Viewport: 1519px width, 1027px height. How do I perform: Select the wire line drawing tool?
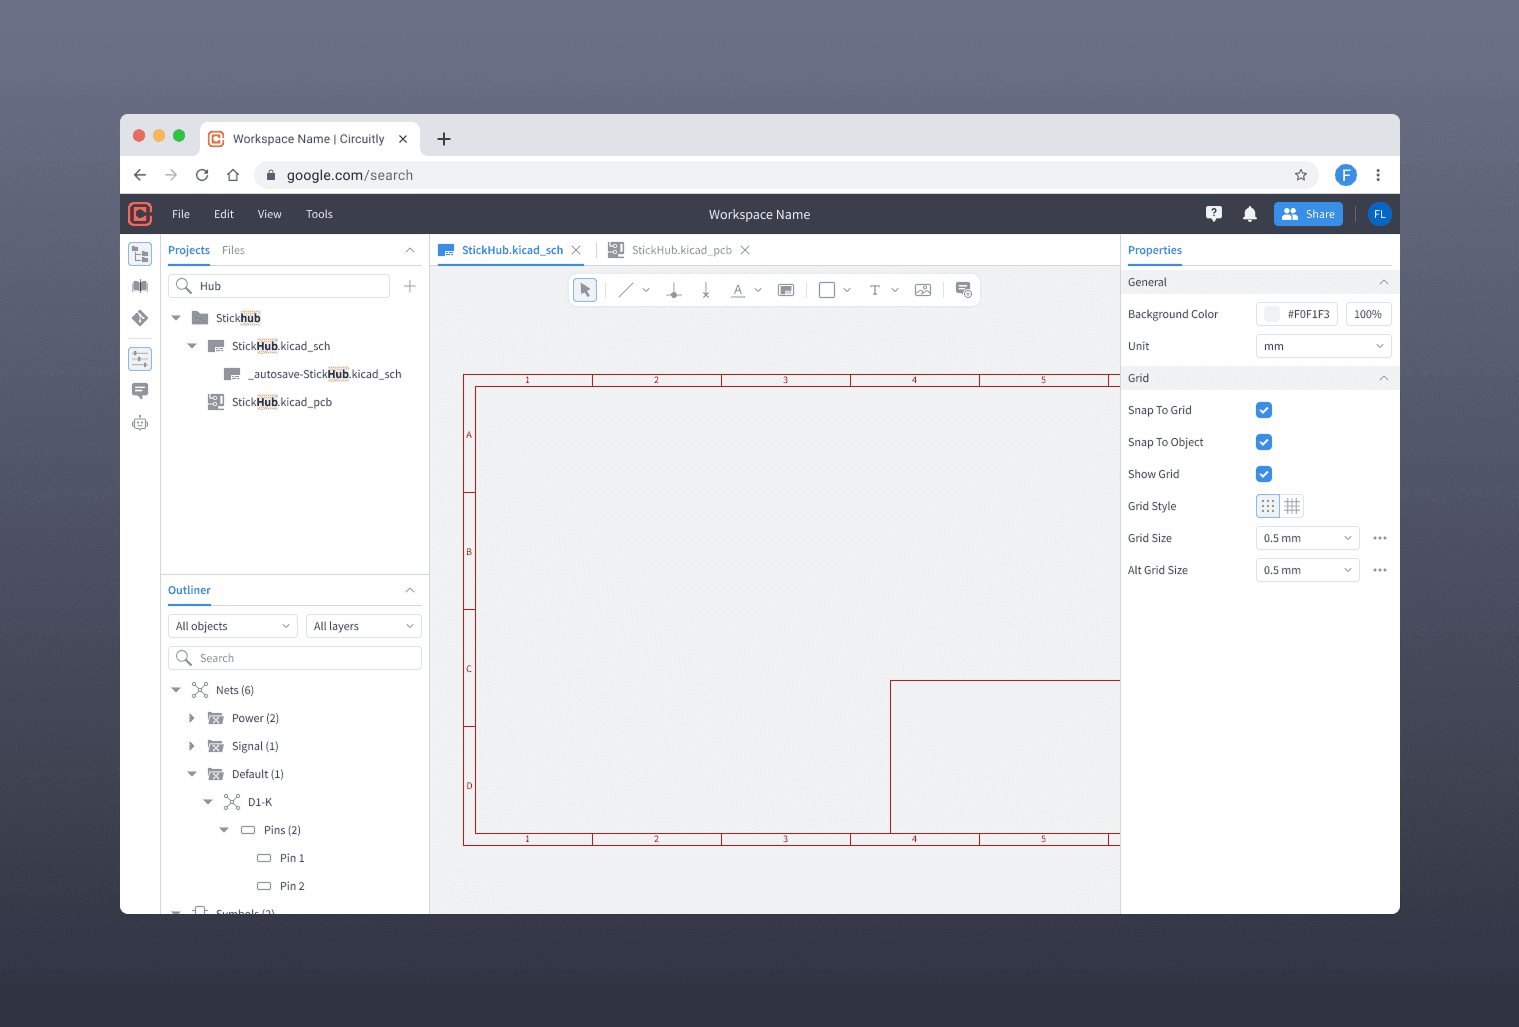pos(626,290)
